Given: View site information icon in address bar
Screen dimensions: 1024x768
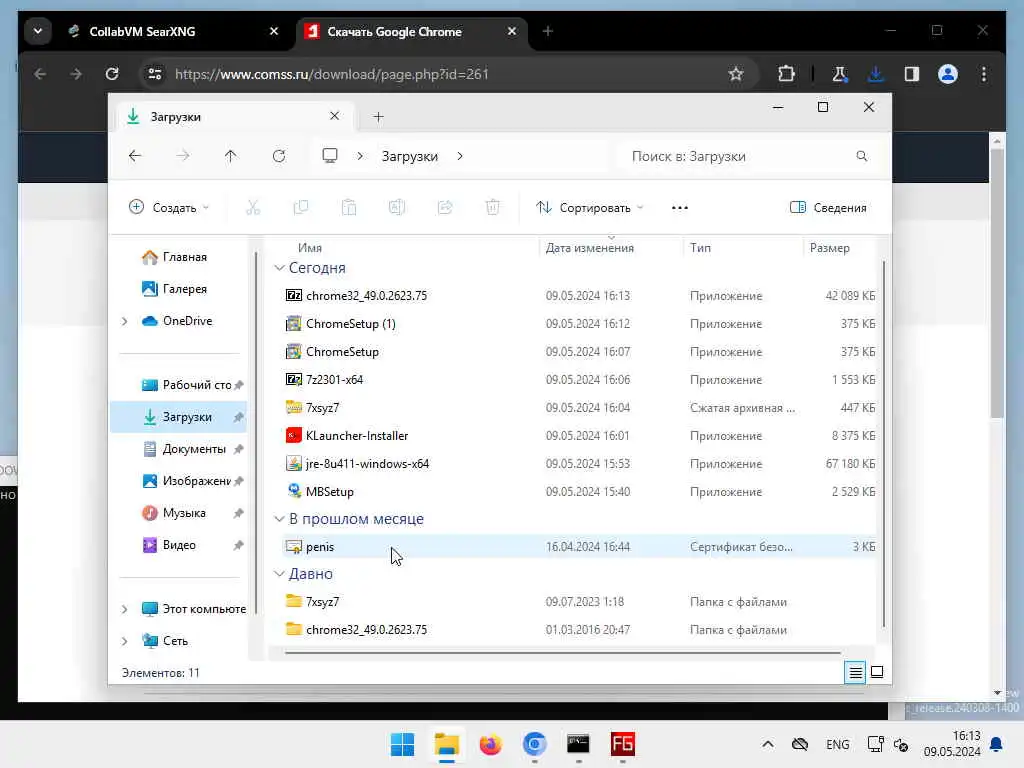Looking at the screenshot, I should 155,74.
